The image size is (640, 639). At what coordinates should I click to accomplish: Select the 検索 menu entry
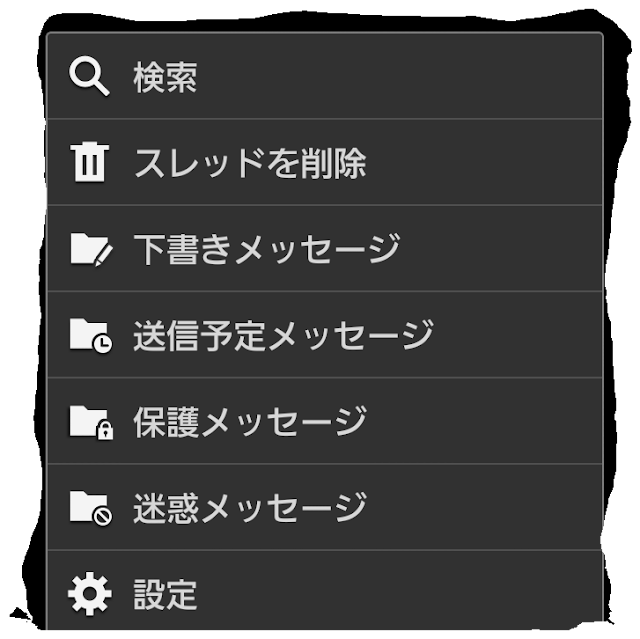pyautogui.click(x=325, y=76)
